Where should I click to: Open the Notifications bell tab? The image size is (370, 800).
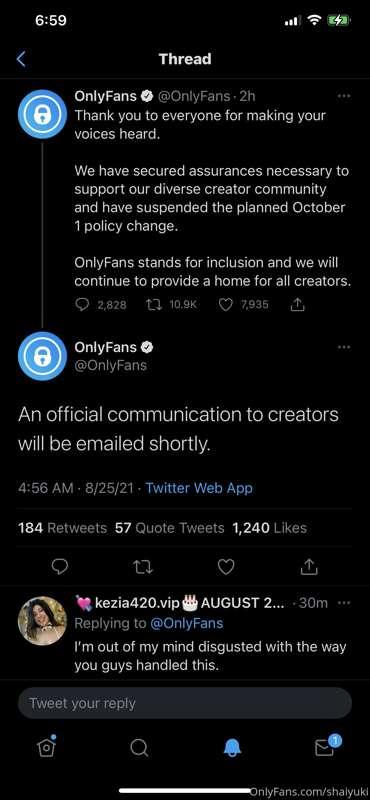tap(232, 748)
